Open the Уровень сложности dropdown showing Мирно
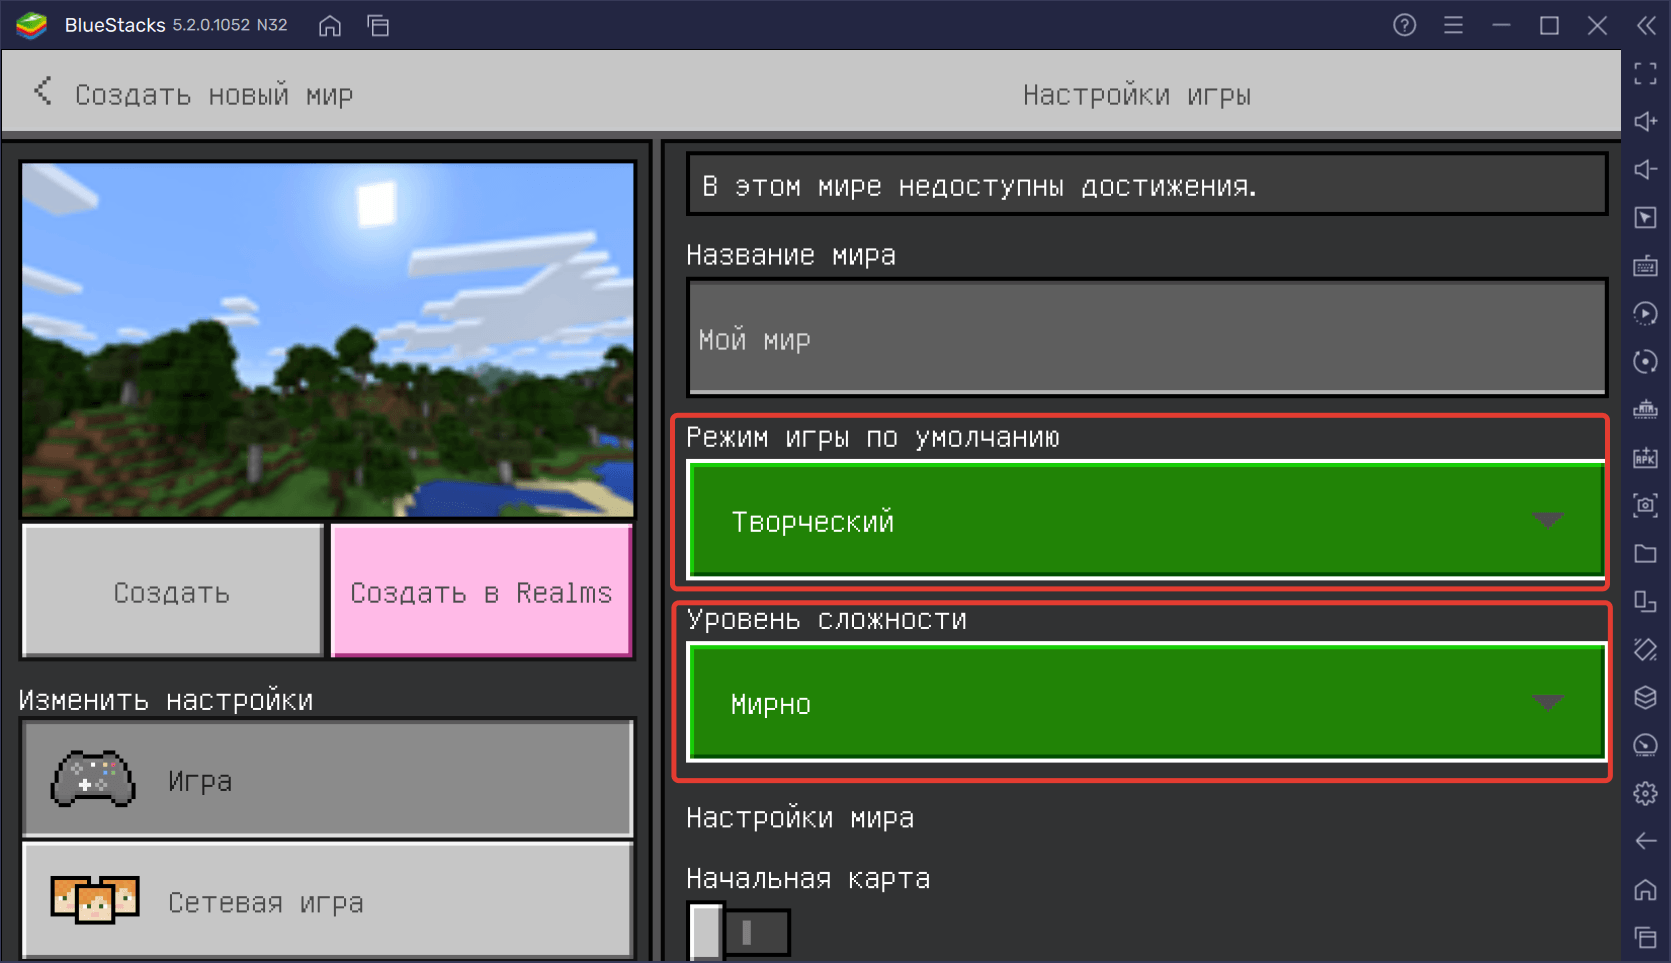Viewport: 1671px width, 963px height. [x=1146, y=703]
